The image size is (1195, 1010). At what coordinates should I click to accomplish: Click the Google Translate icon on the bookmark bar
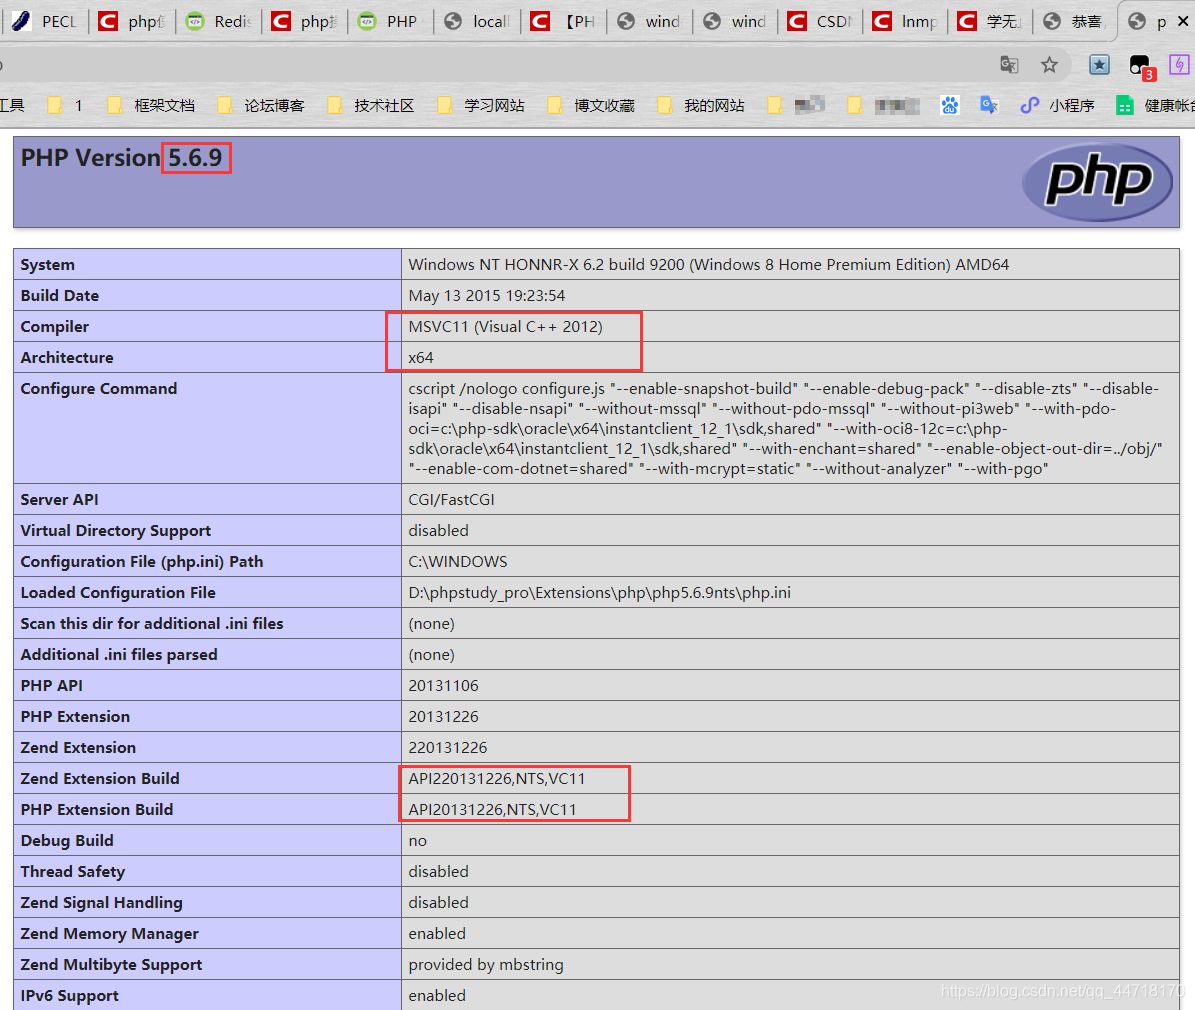click(x=989, y=105)
